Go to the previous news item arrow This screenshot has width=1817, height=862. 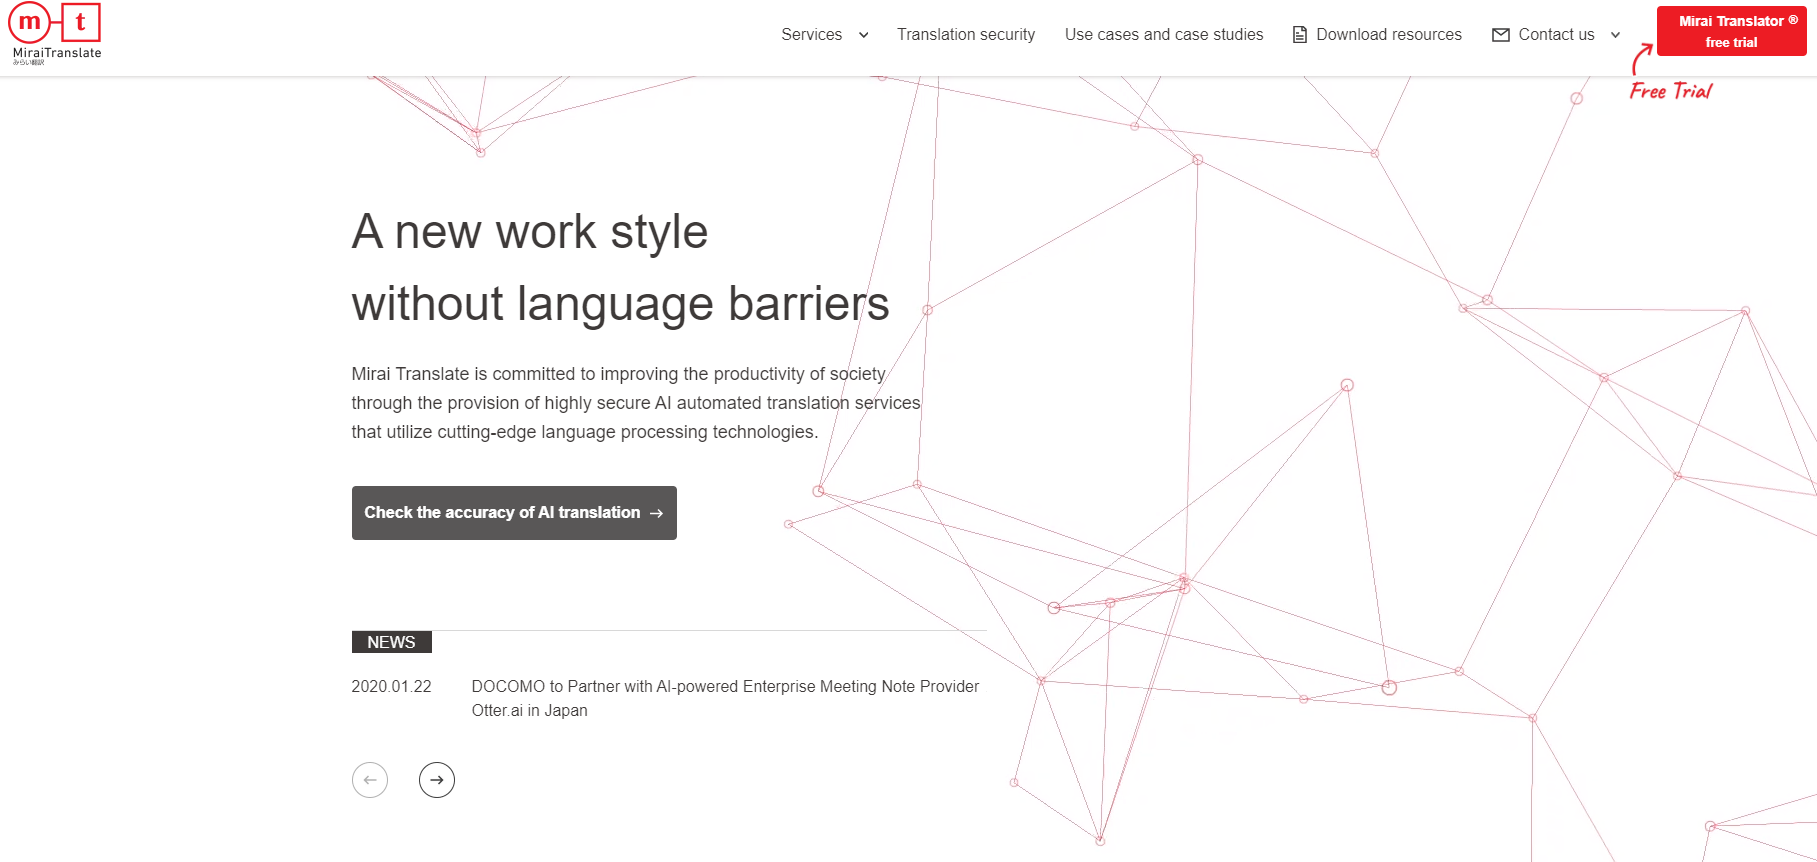coord(370,780)
